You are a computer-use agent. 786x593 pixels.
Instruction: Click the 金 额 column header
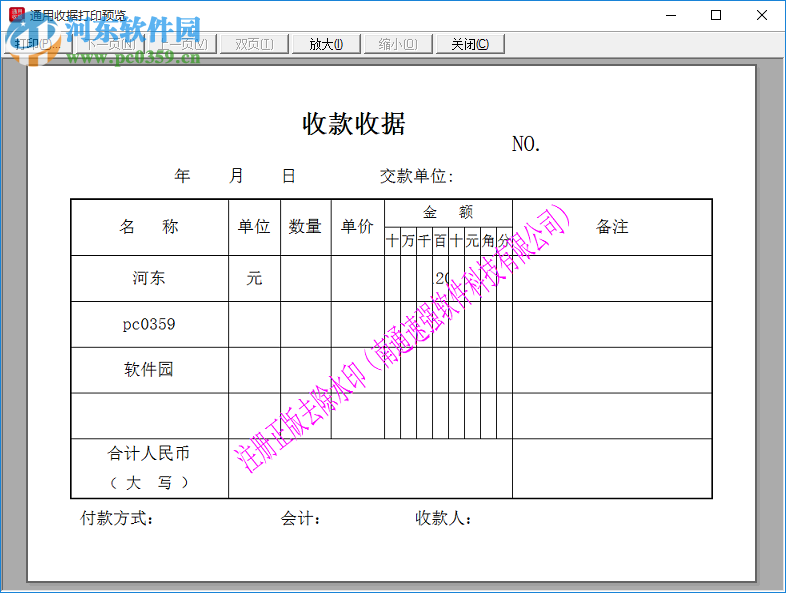point(448,213)
